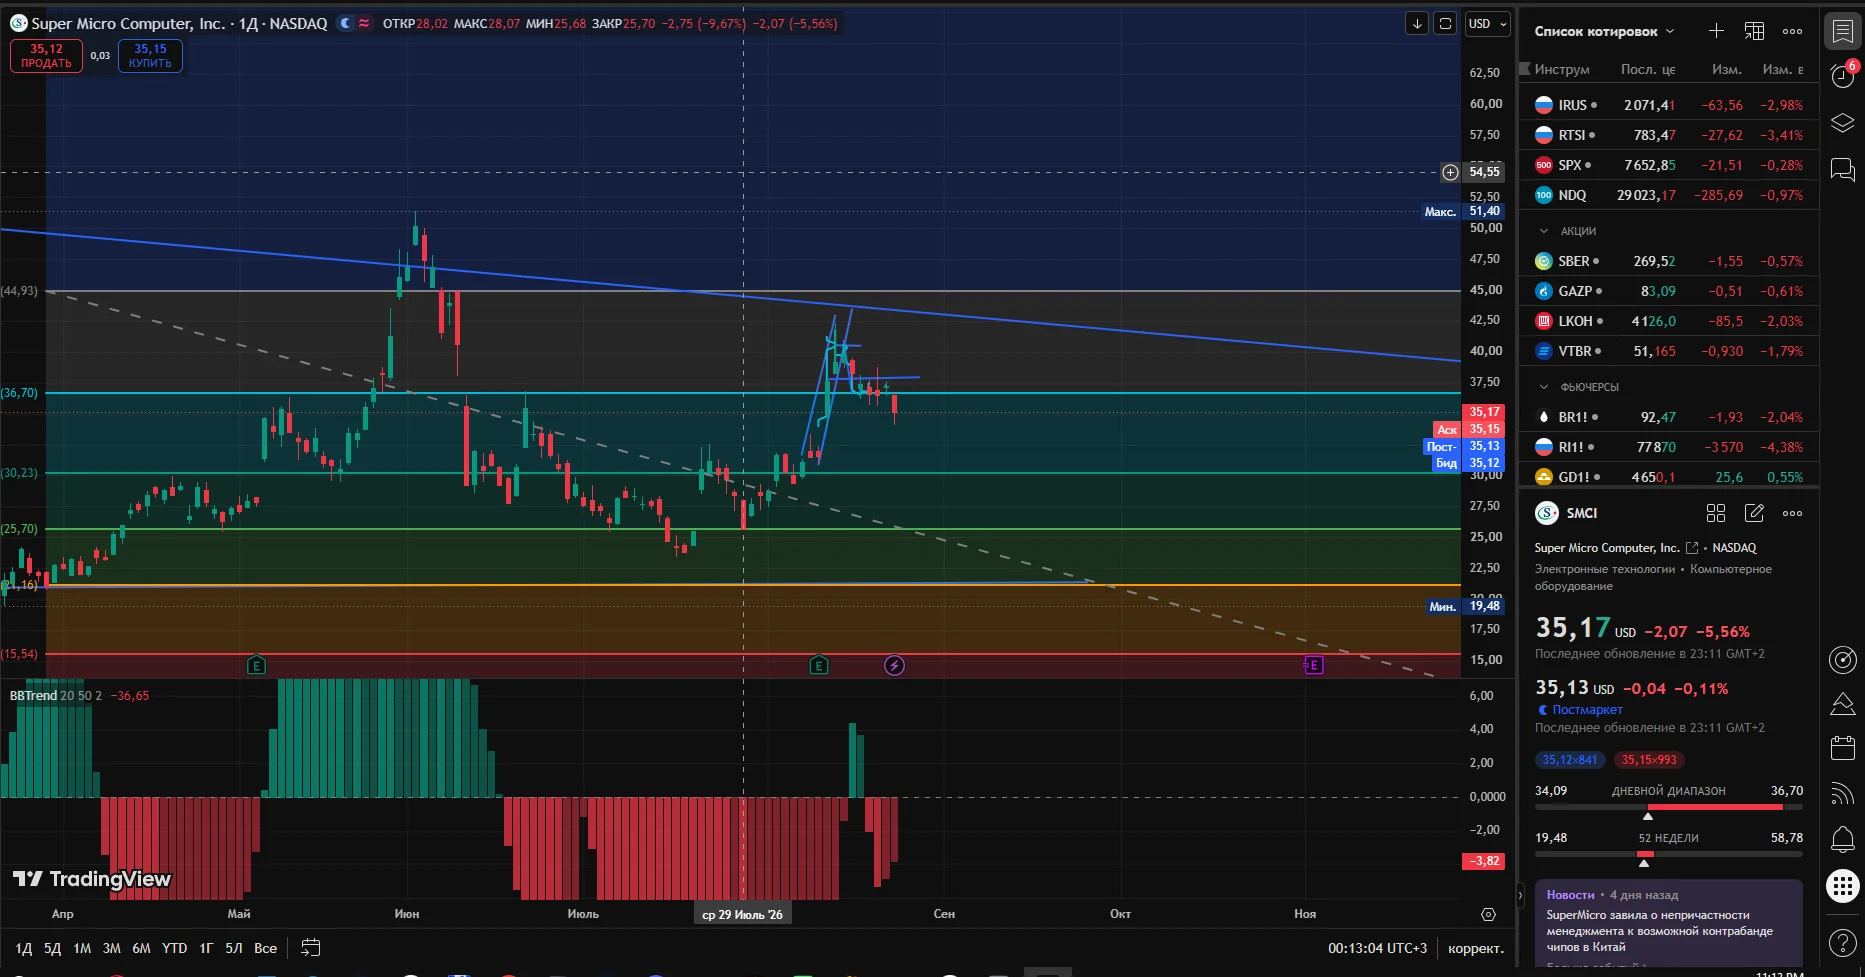Screen dimensions: 1865x977
Task: Open SMCI details three-dots more menu
Action: (x=1793, y=513)
